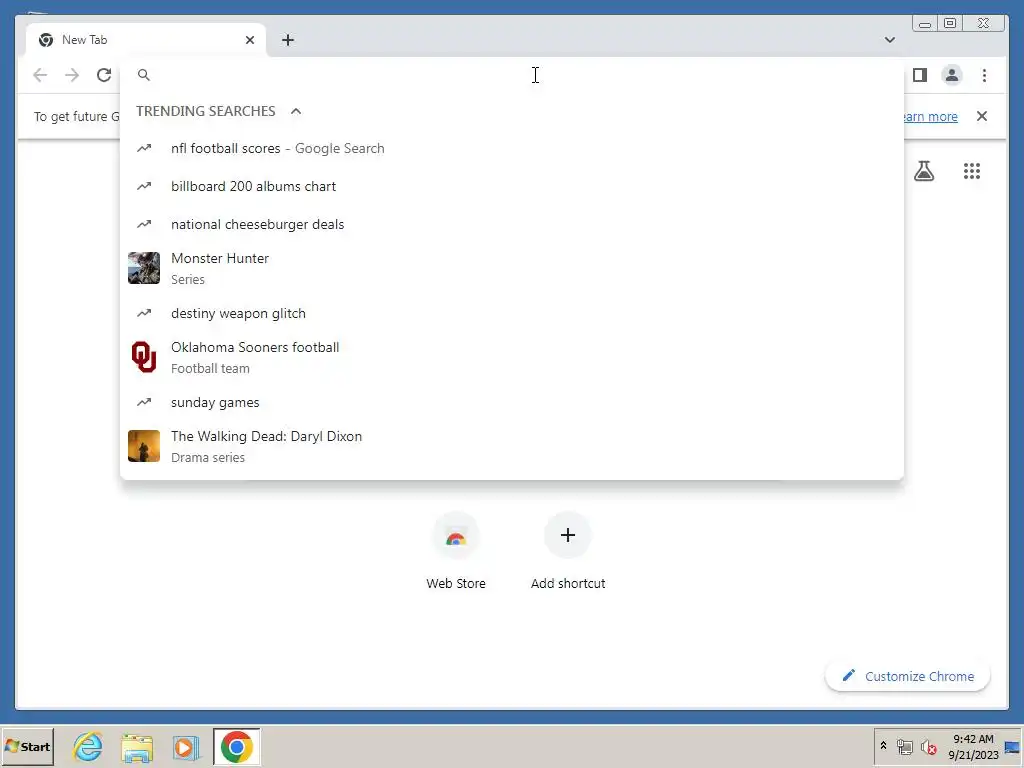Open the Windows Start menu
This screenshot has height=768, width=1024.
[27, 746]
